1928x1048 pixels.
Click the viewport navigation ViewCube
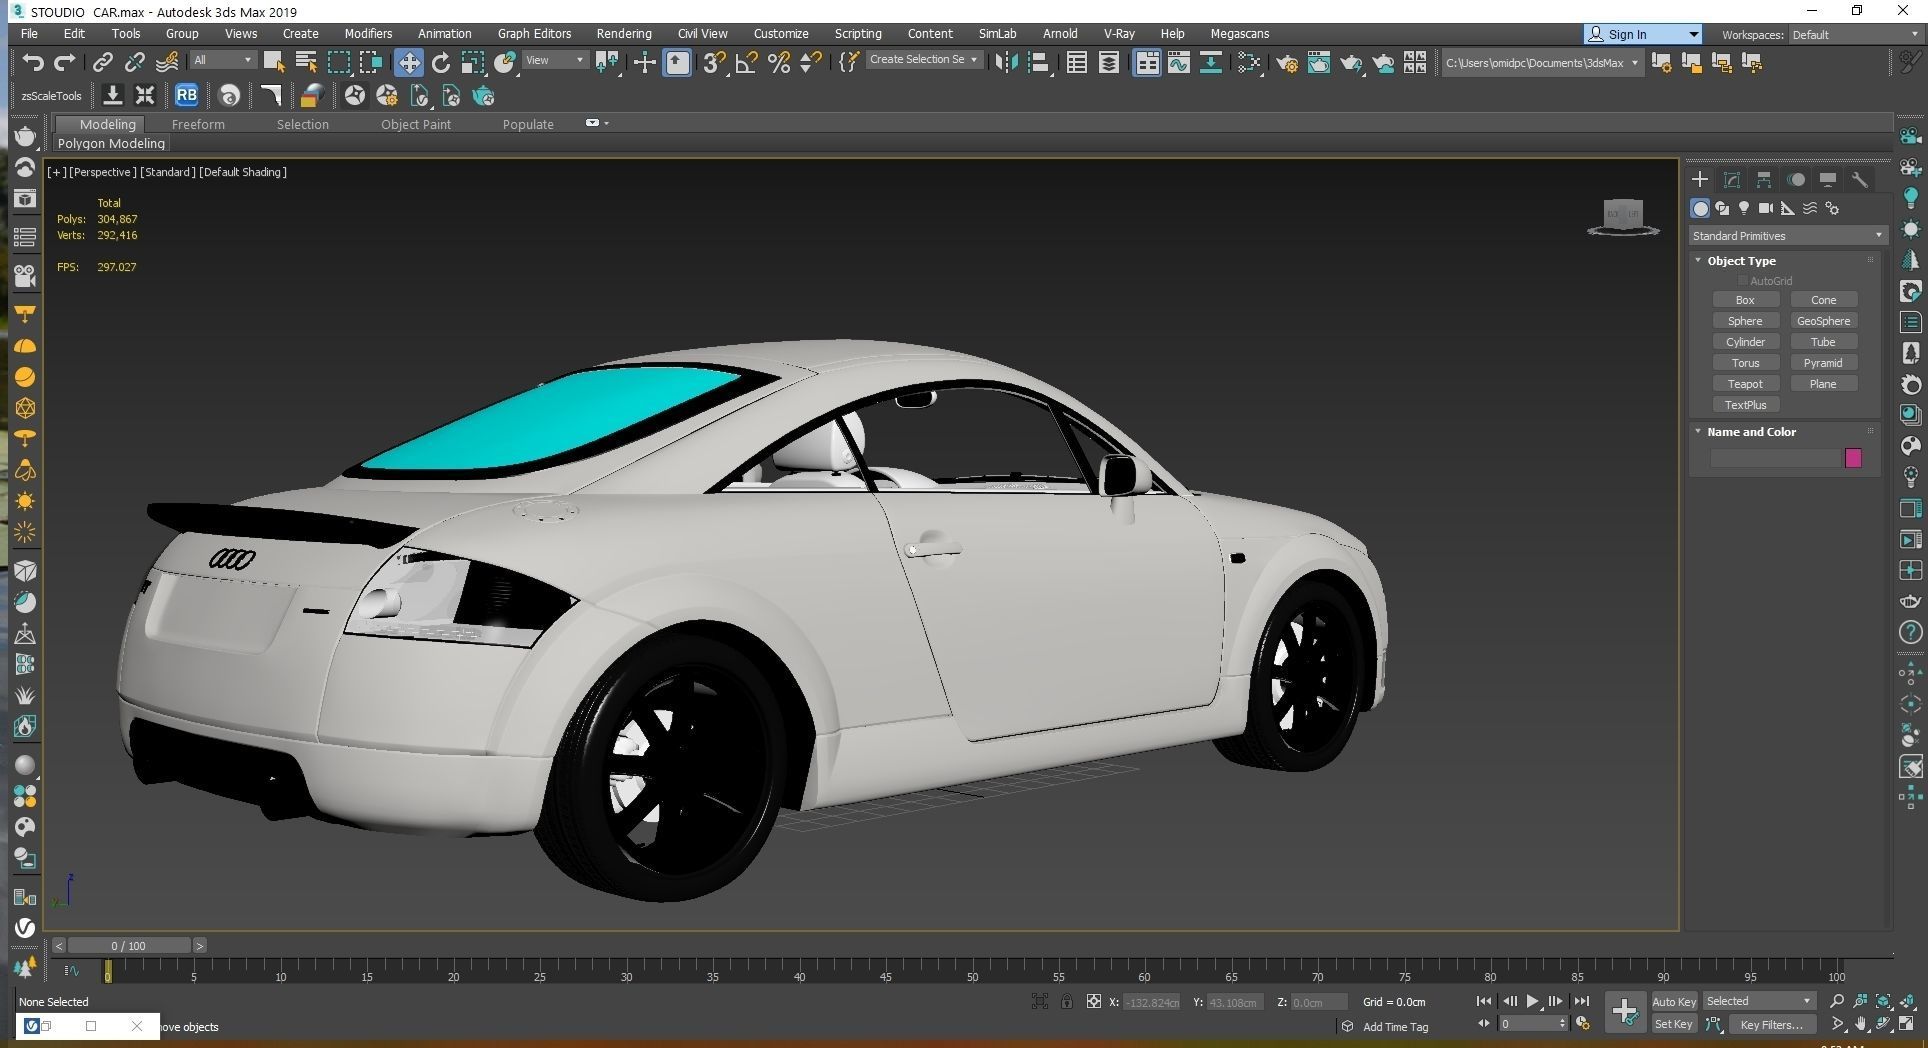click(1623, 216)
